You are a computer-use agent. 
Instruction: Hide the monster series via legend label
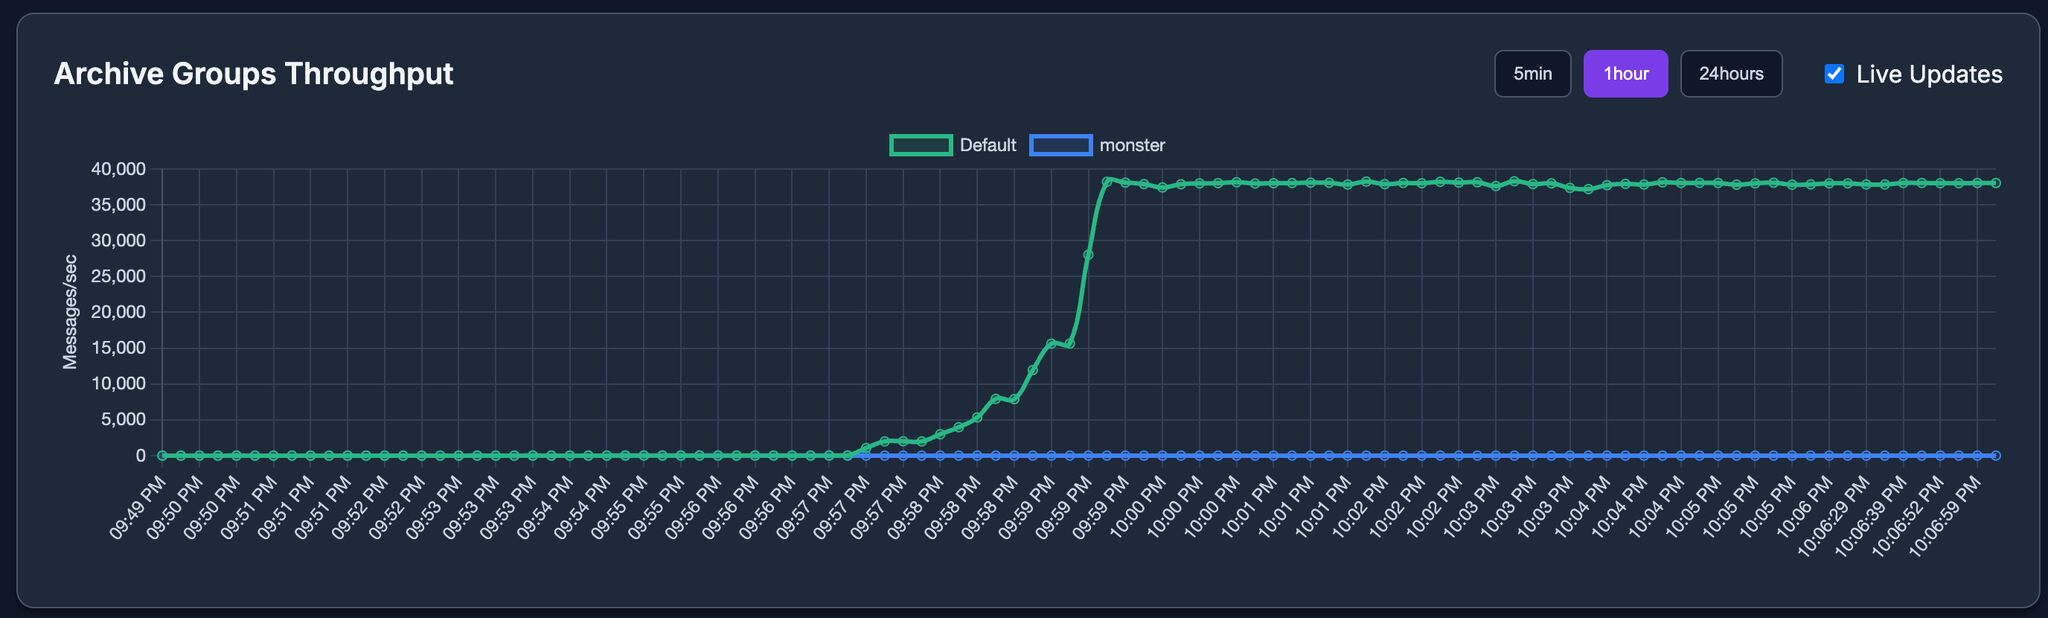[x=1132, y=145]
